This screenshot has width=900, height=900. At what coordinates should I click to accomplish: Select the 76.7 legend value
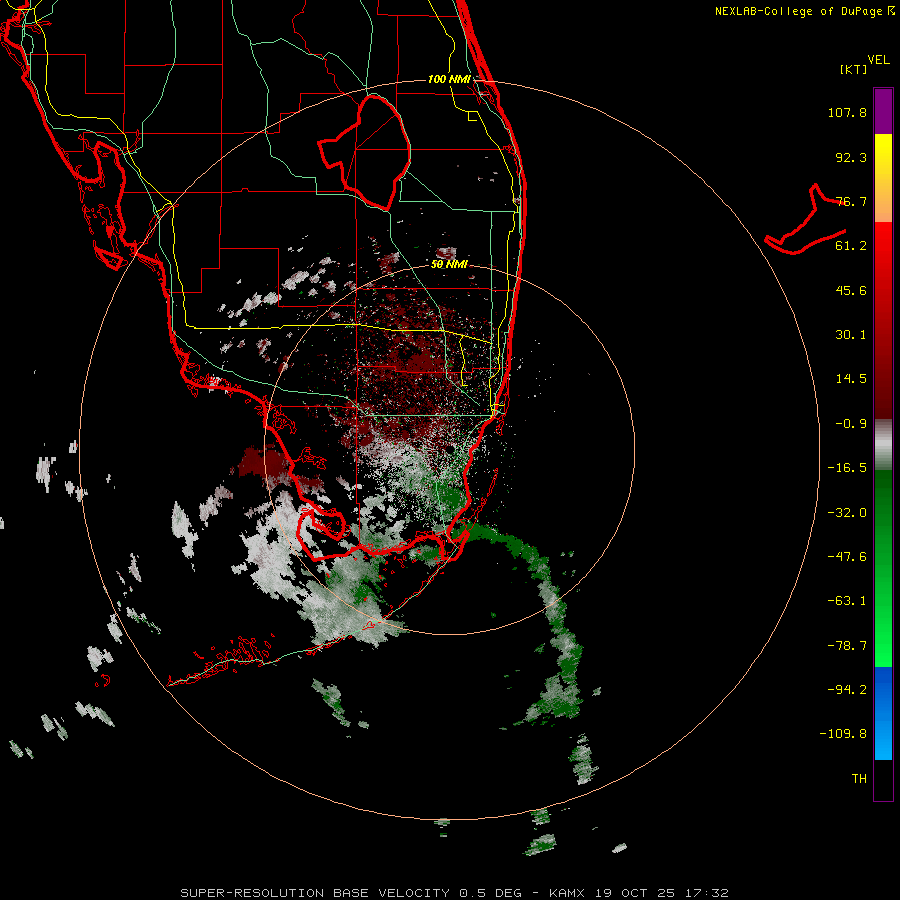coord(851,201)
